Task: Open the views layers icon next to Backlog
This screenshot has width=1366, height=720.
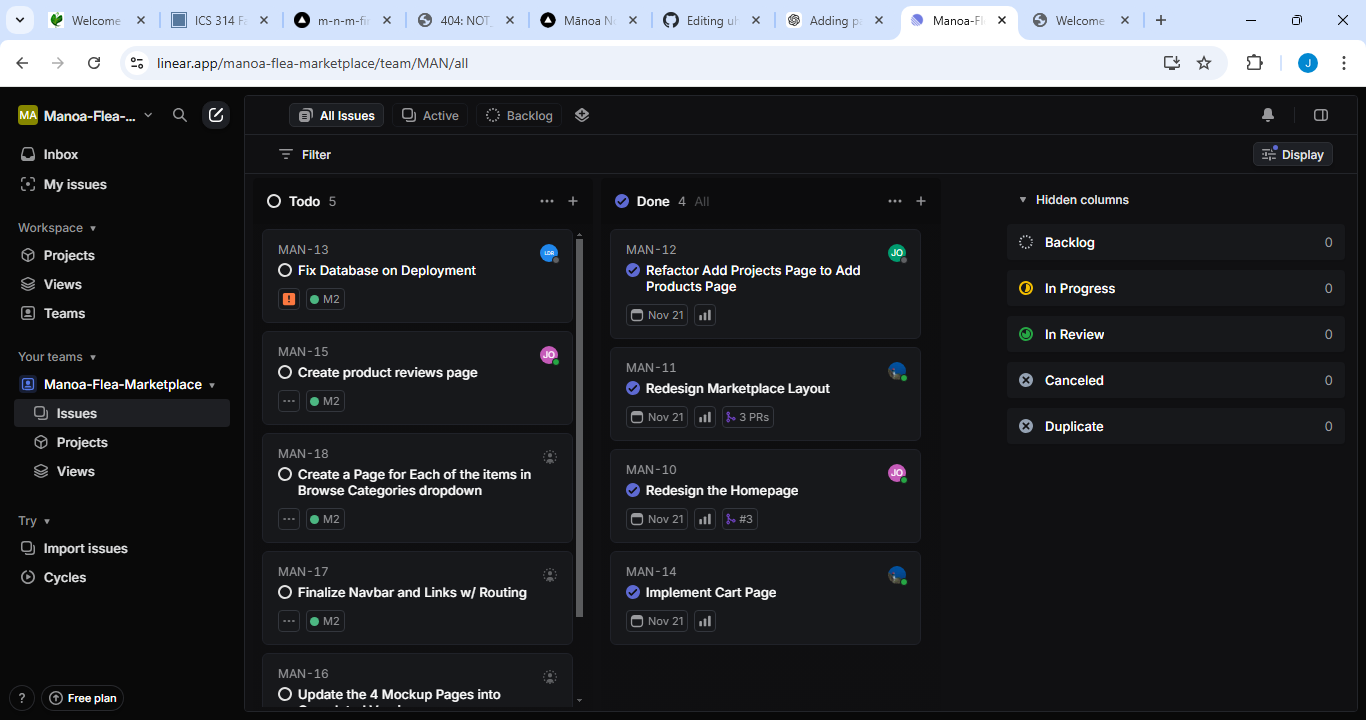Action: tap(582, 115)
